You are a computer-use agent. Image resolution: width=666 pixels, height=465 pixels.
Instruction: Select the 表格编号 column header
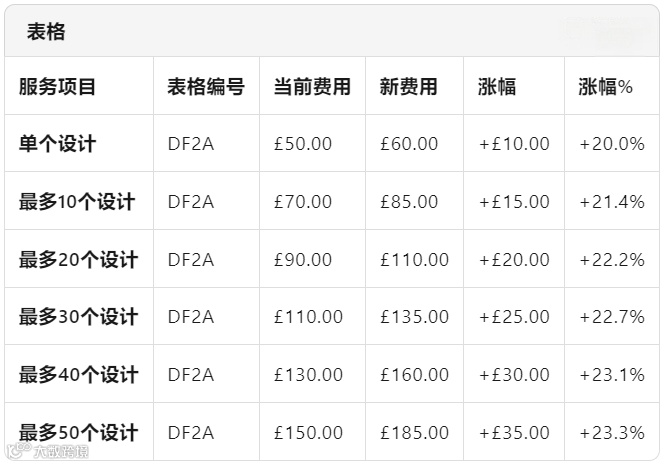205,87
